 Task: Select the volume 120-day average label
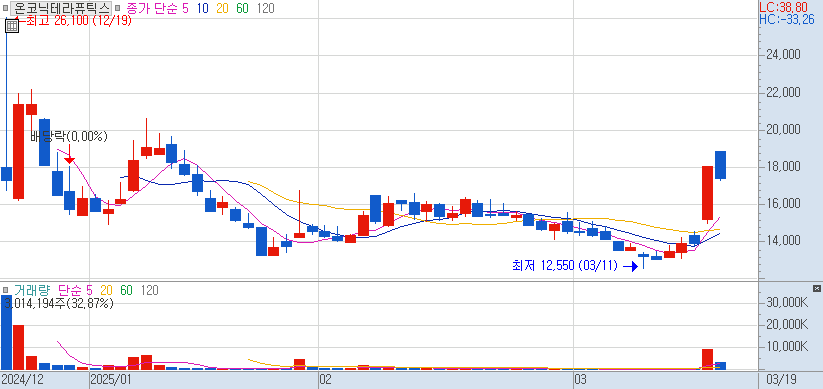[x=149, y=290]
